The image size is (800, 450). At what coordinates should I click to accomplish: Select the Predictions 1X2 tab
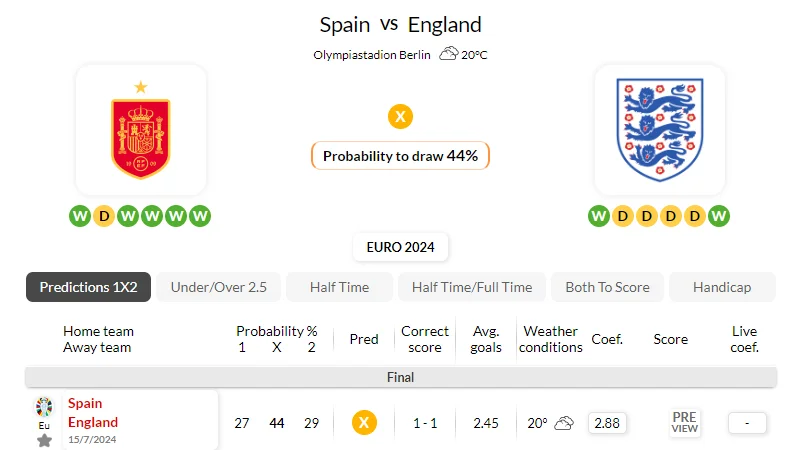click(x=88, y=287)
